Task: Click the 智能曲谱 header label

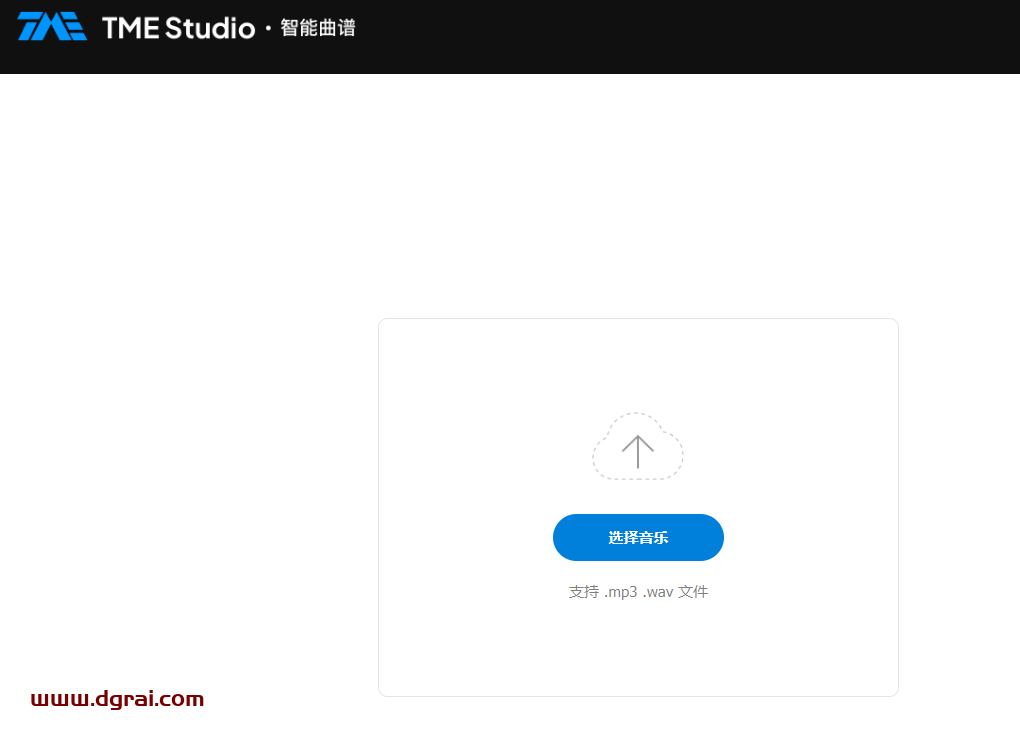Action: [x=318, y=28]
